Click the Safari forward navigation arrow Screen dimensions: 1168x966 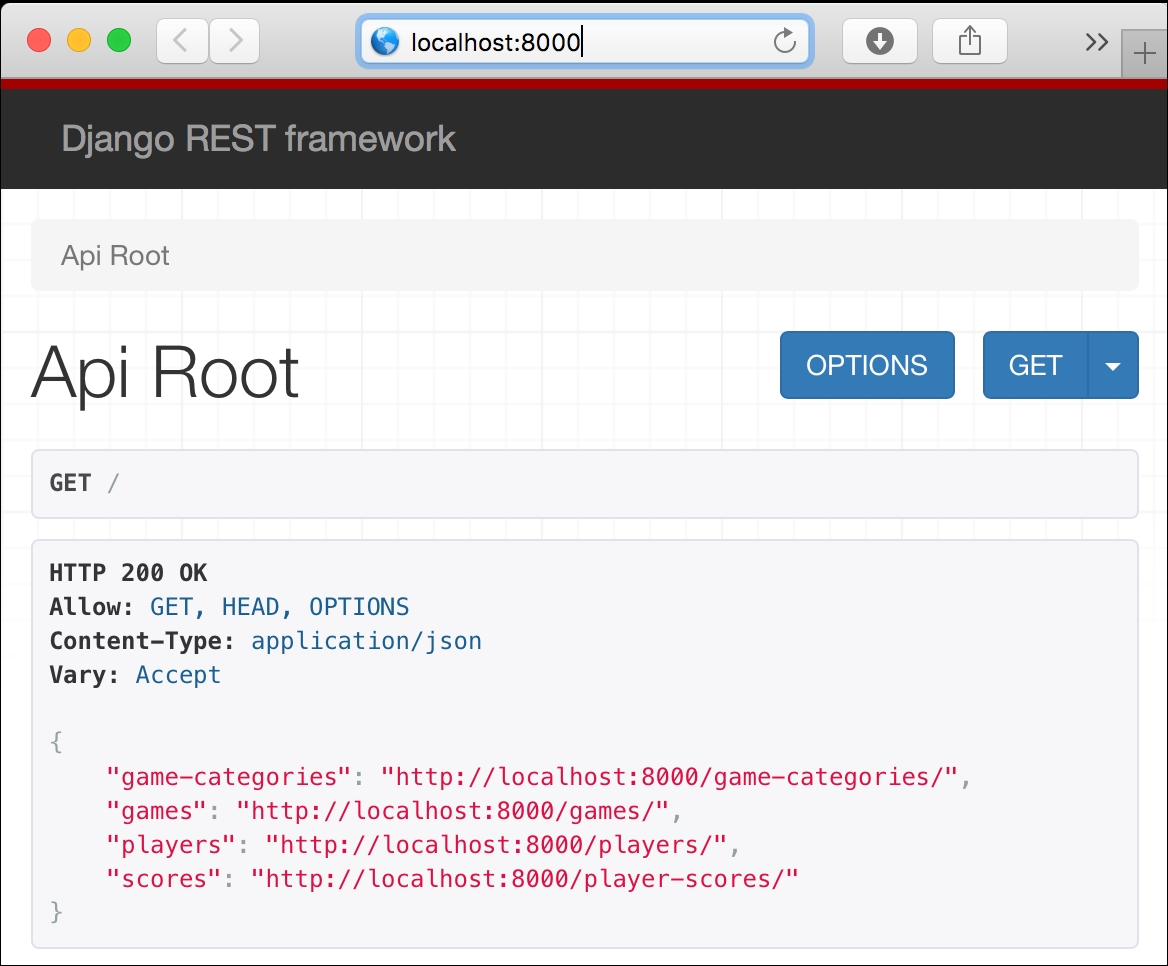click(234, 41)
